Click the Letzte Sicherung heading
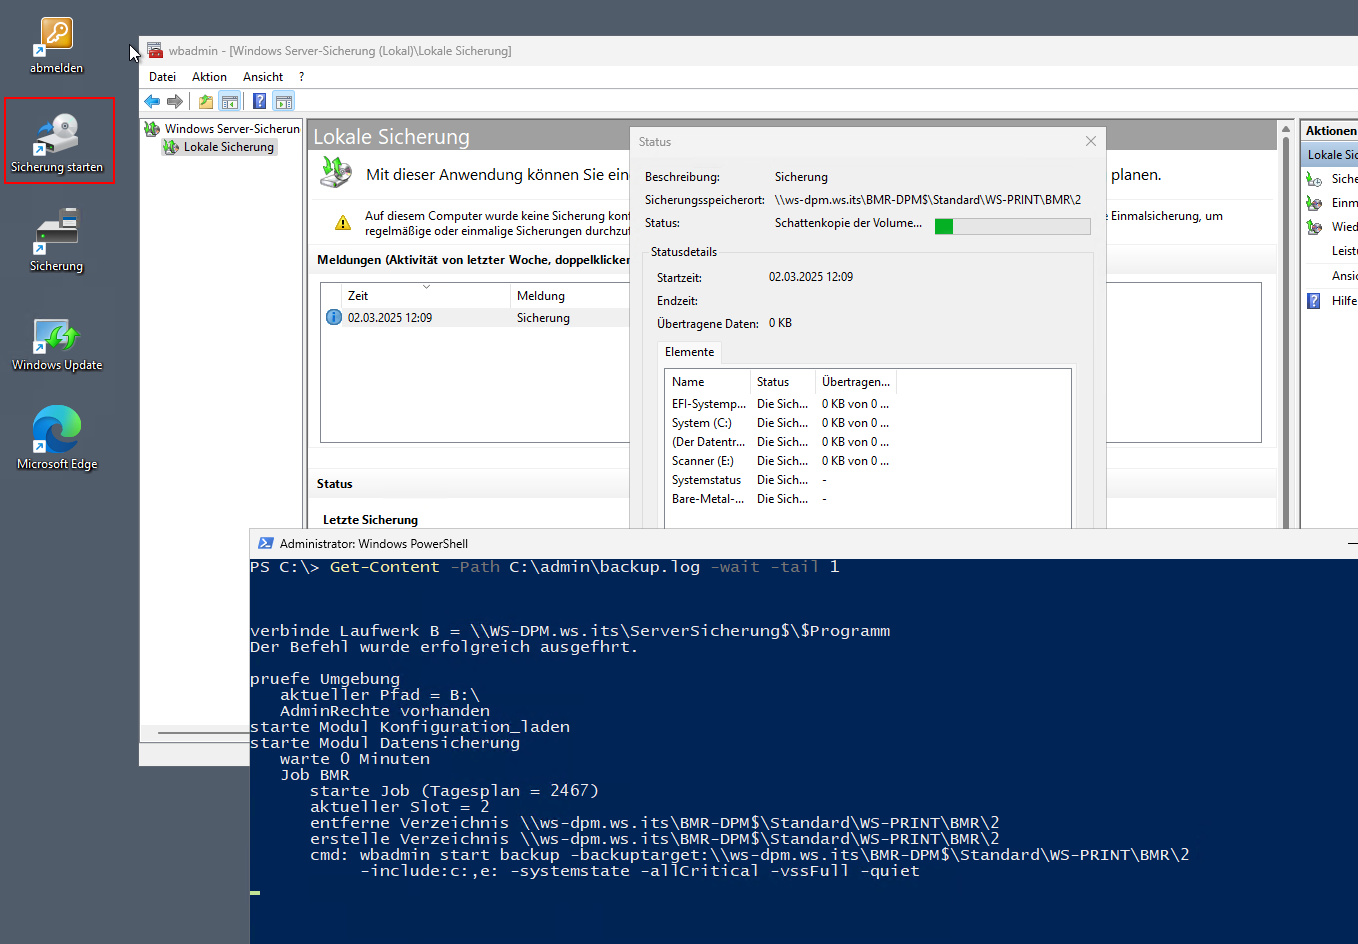The width and height of the screenshot is (1358, 944). click(370, 520)
